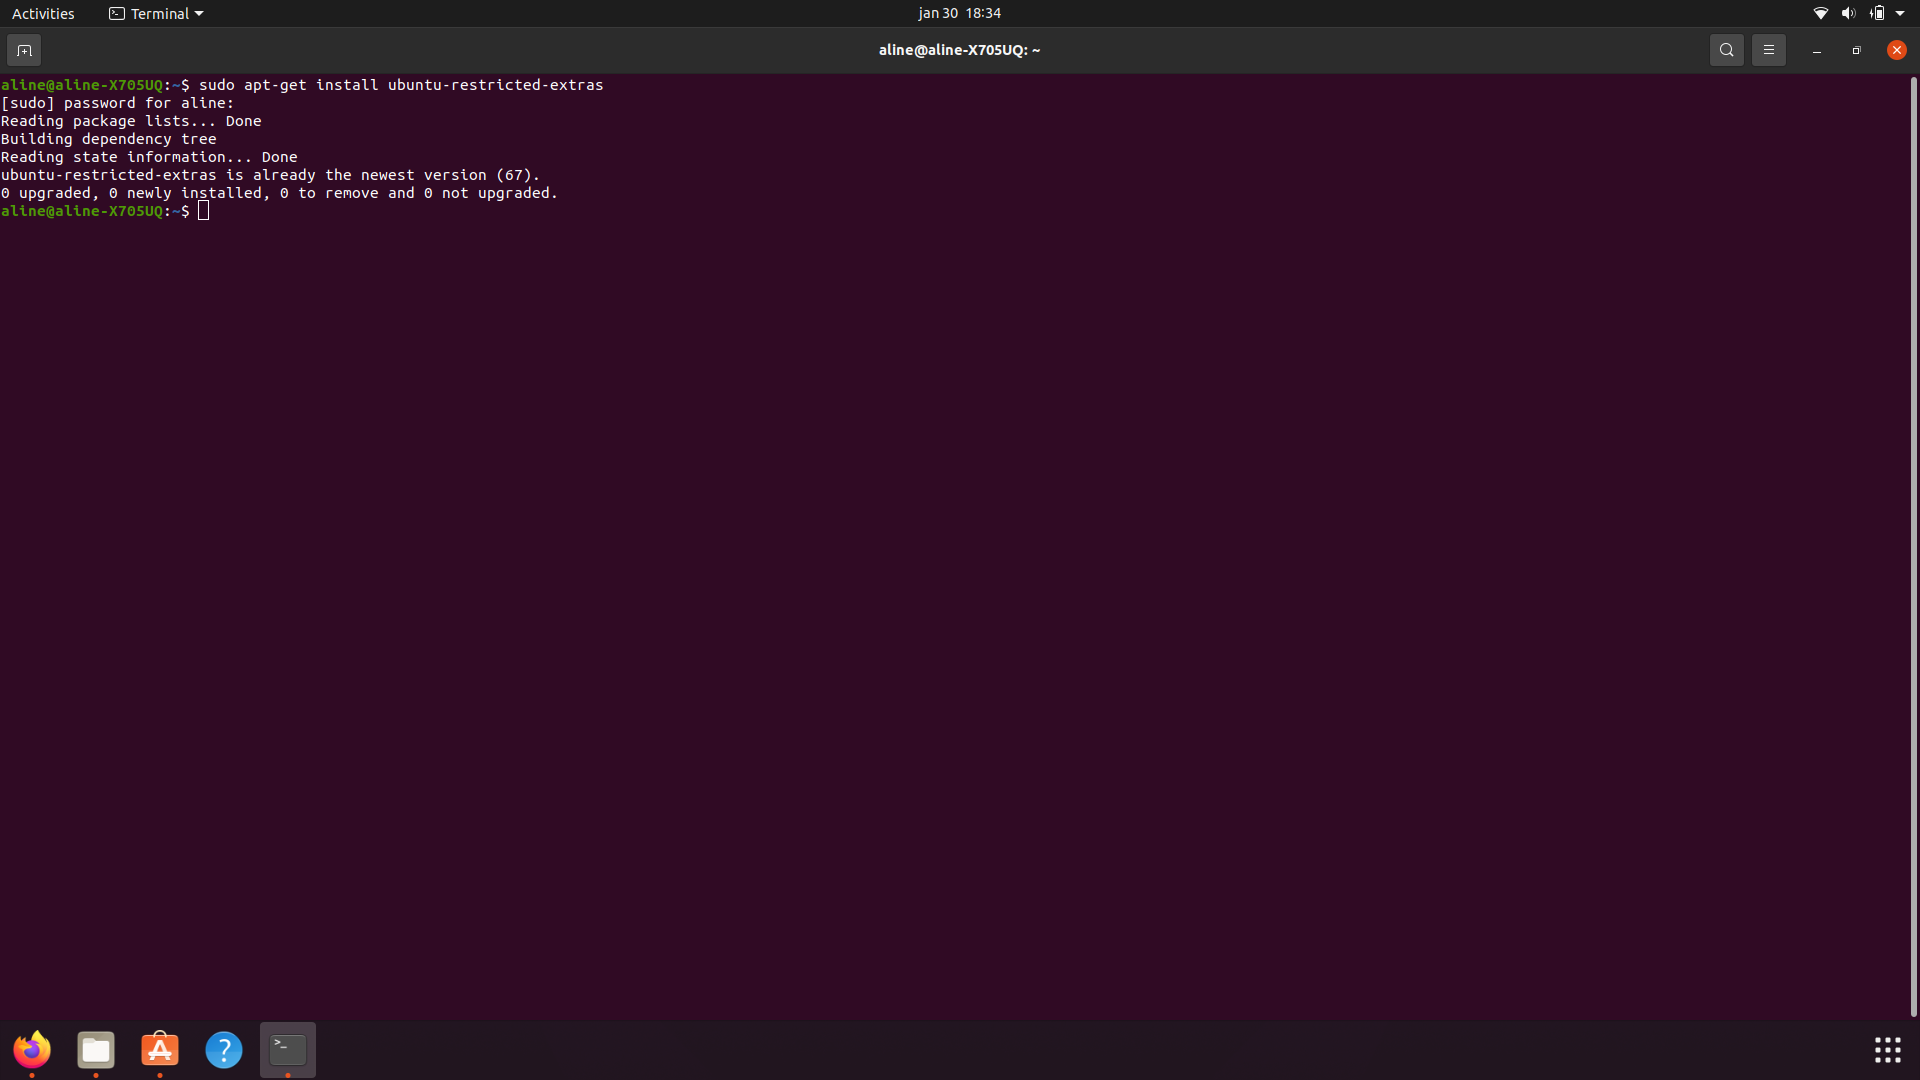Open Files from the dock
Image resolution: width=1920 pixels, height=1080 pixels.
[x=96, y=1049]
